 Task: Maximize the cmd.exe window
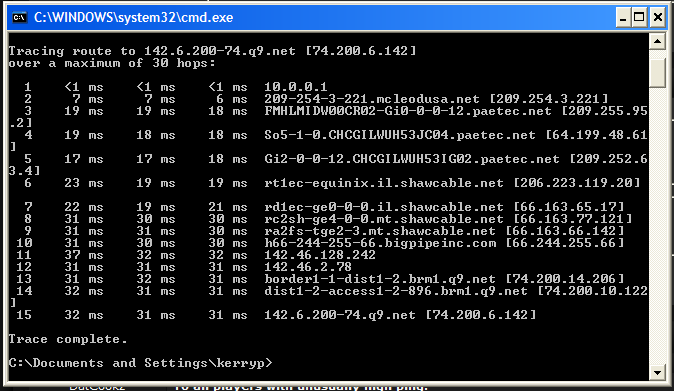click(x=640, y=18)
